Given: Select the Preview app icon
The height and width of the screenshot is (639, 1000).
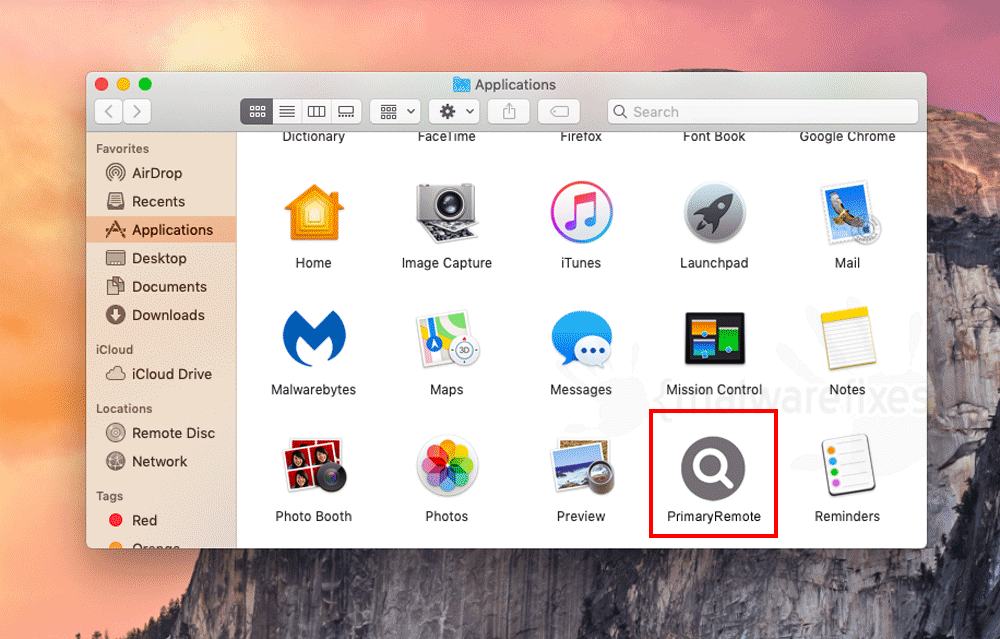Looking at the screenshot, I should (583, 466).
